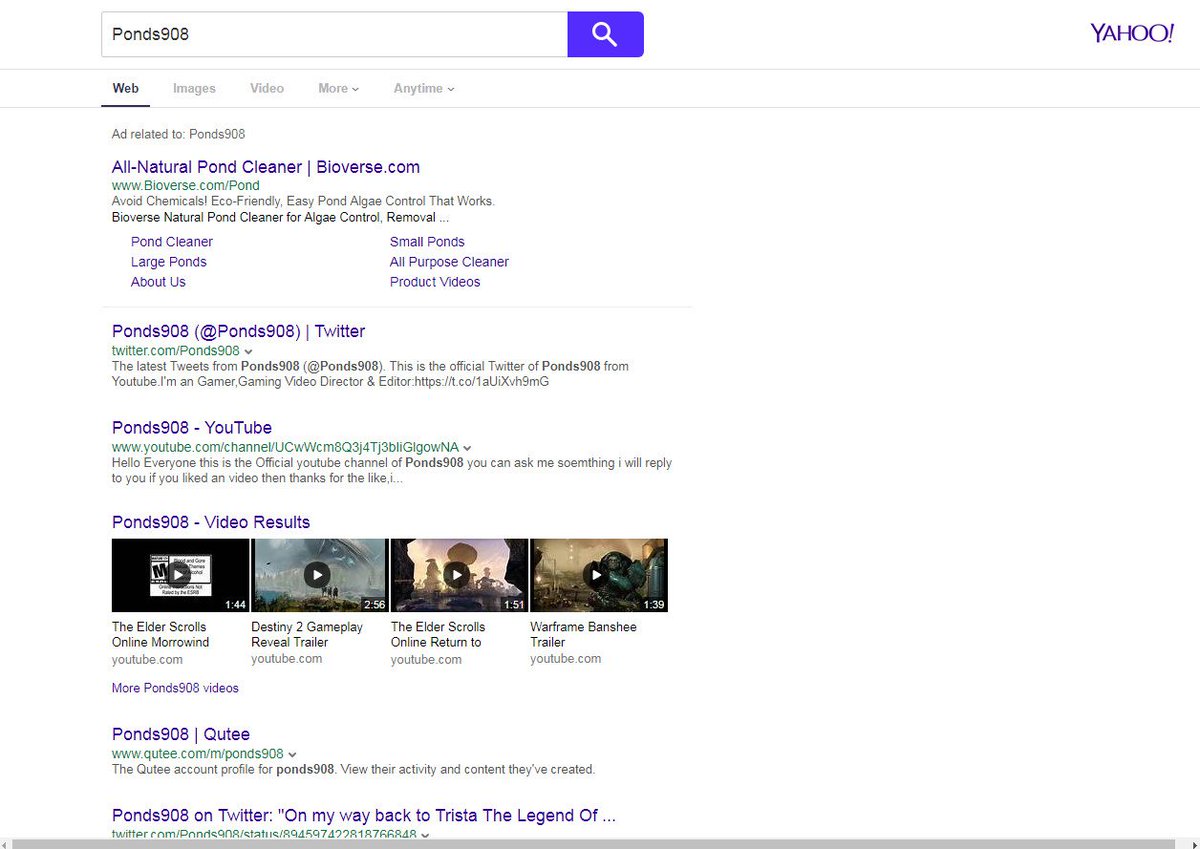Click the youtube.com channel green URL
This screenshot has height=849, width=1200.
click(286, 447)
